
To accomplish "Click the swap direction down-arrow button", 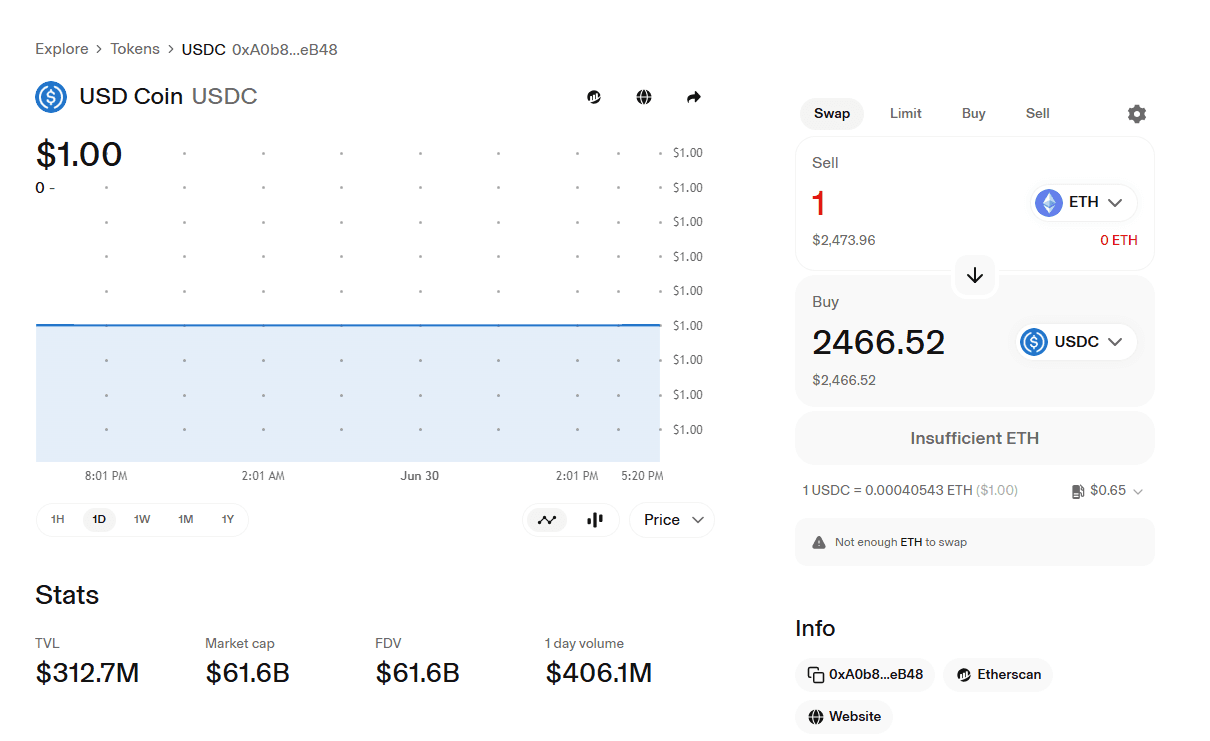I will click(975, 275).
